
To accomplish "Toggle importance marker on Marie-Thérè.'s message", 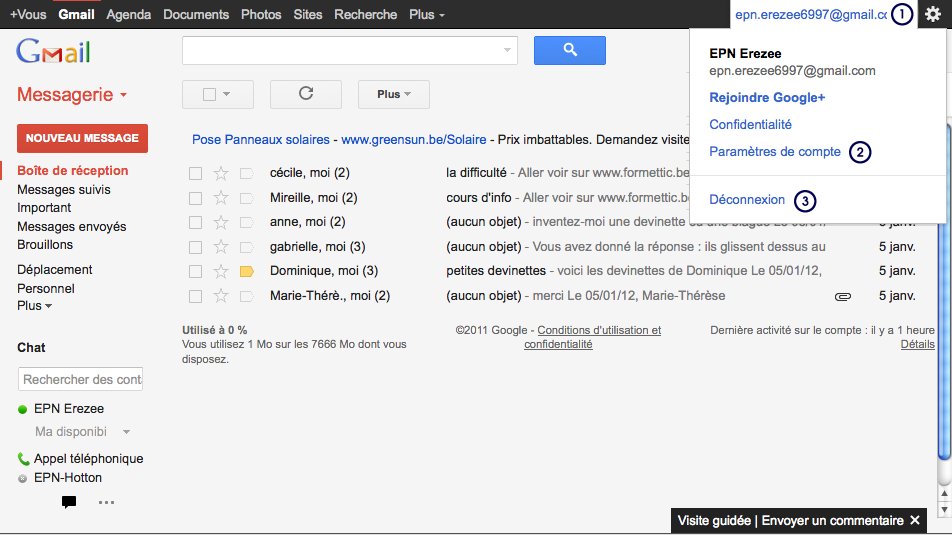I will point(246,296).
